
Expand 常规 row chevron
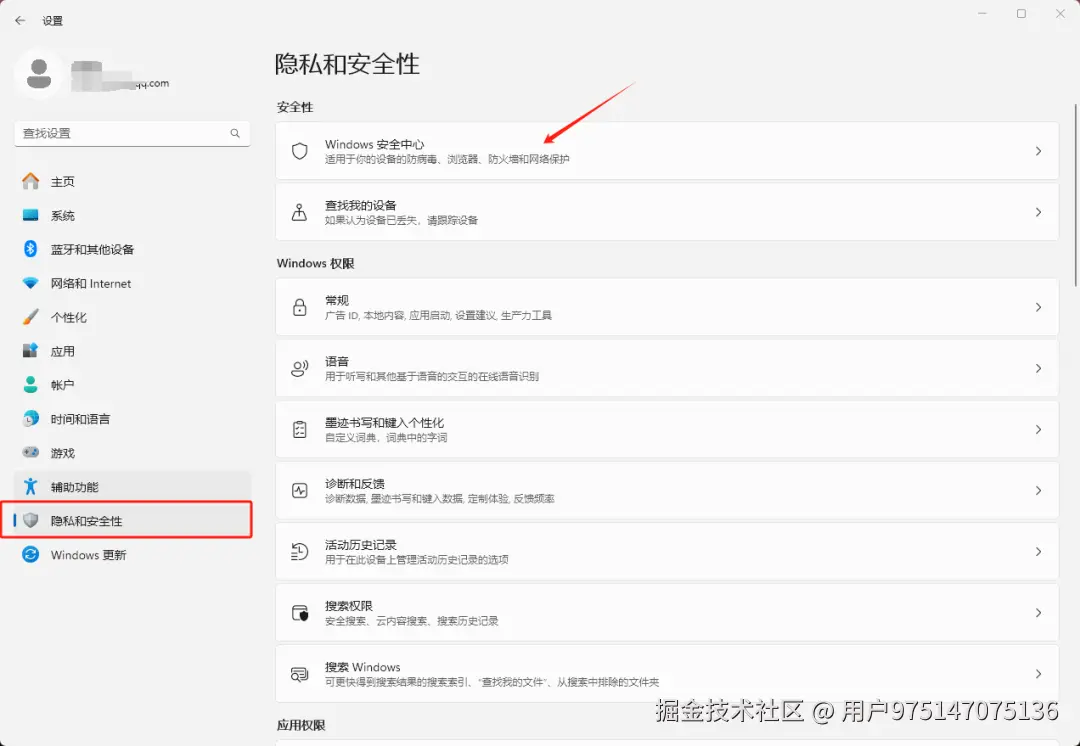pyautogui.click(x=1038, y=307)
